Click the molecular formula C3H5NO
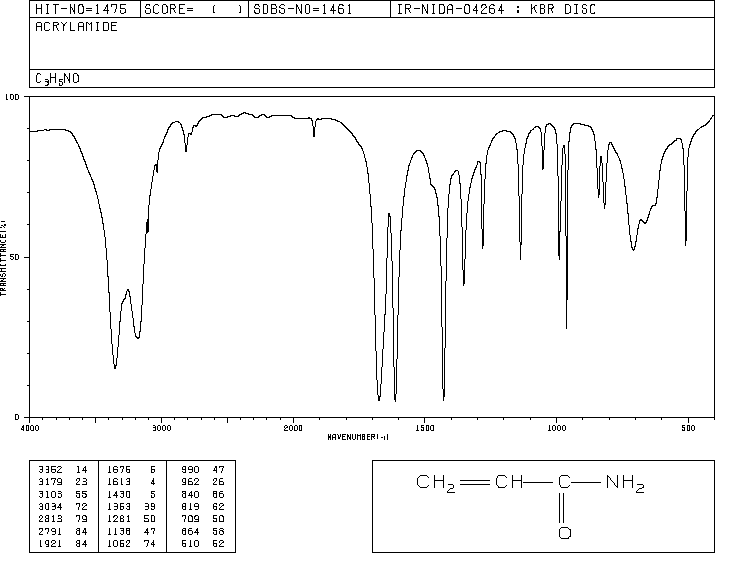 pyautogui.click(x=57, y=79)
